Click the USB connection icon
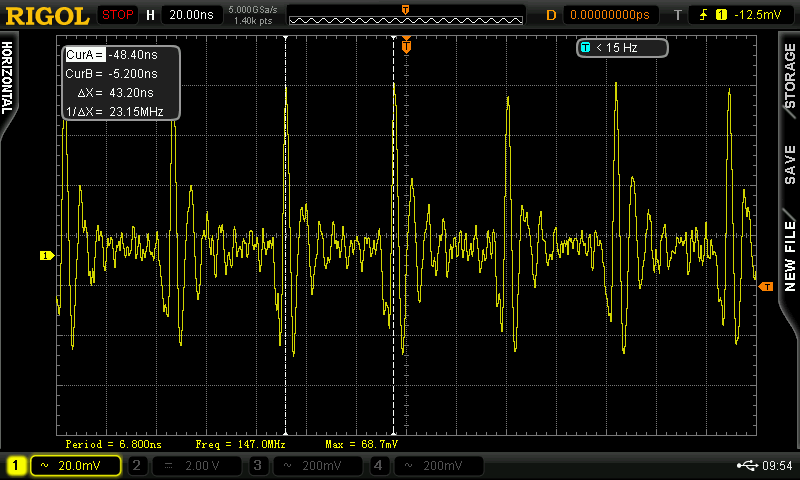The image size is (800, 480). tap(748, 465)
